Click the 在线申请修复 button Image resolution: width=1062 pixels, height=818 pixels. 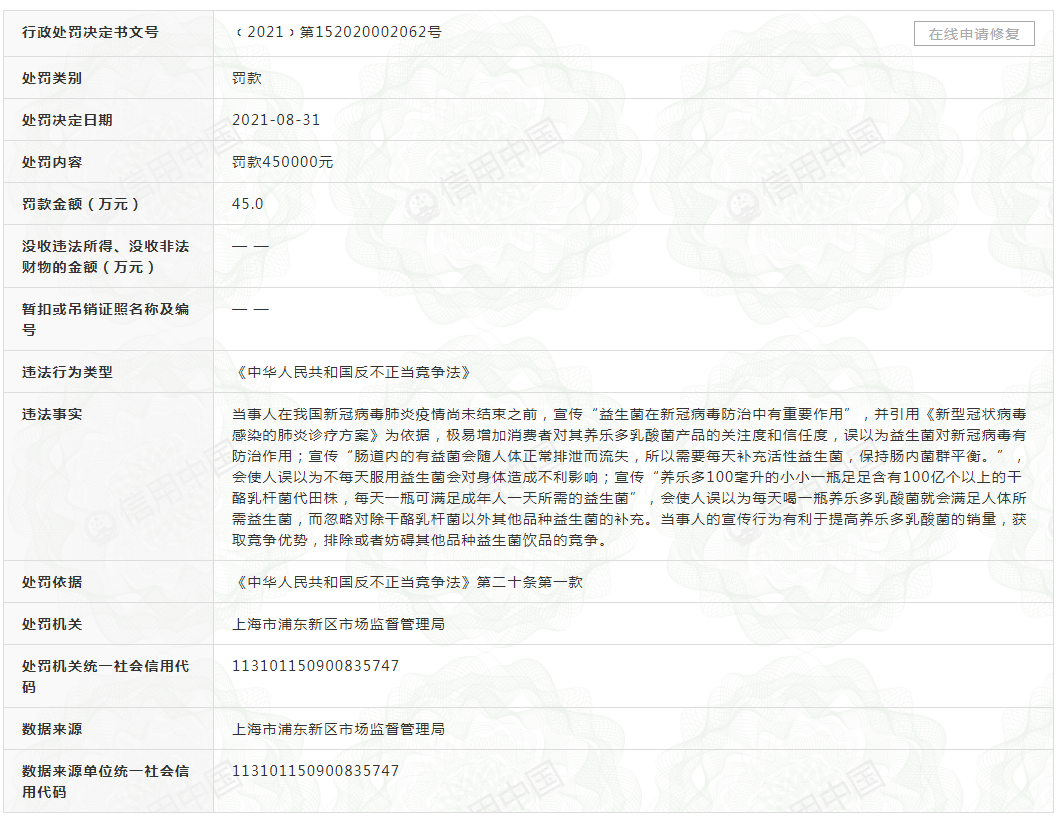click(974, 34)
